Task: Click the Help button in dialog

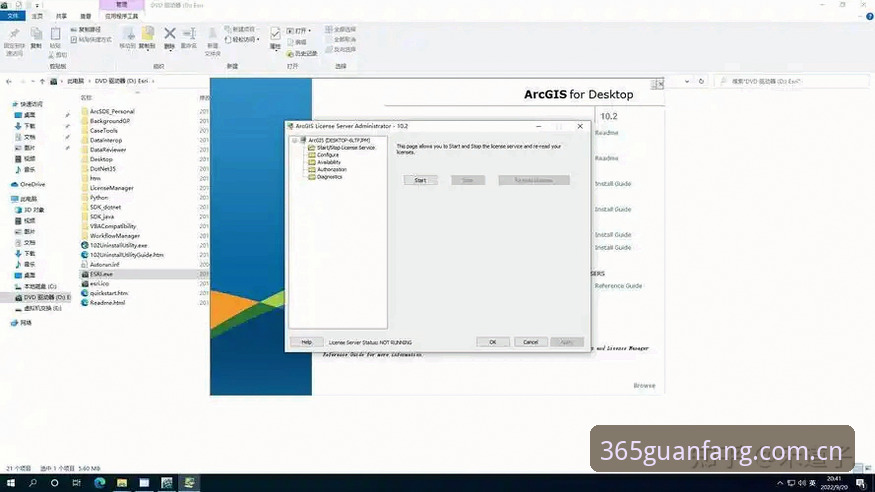Action: tap(306, 342)
